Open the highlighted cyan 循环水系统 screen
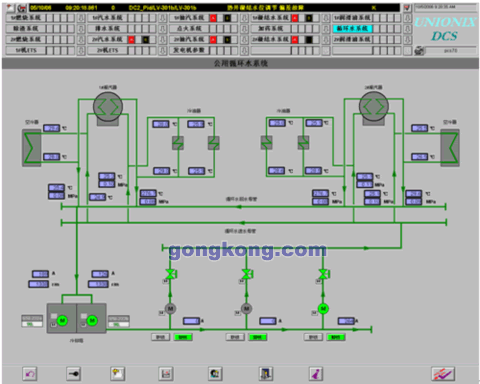480x384 pixels. coord(352,29)
